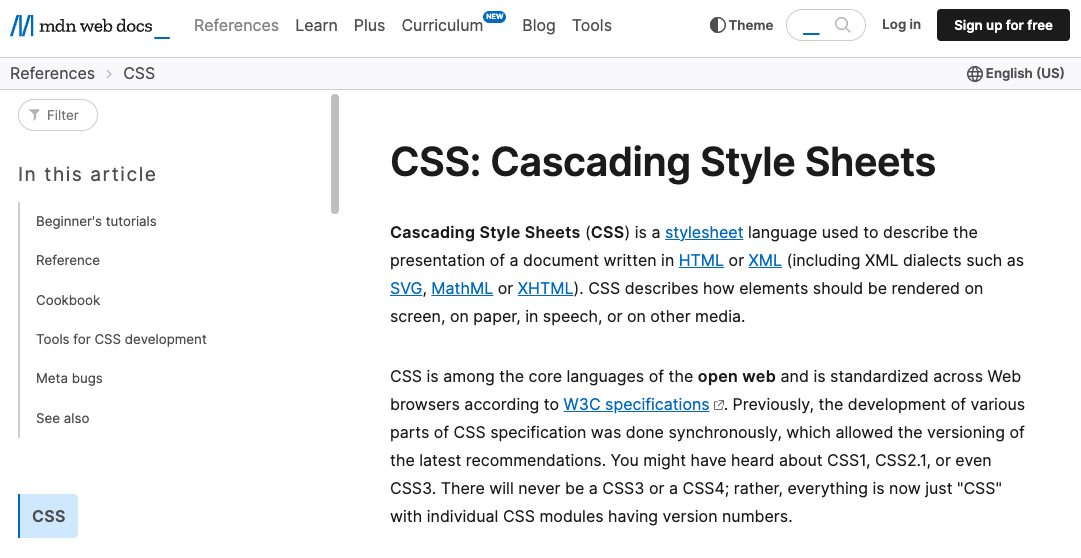Click the sidebar vertical scrollbar
The height and width of the screenshot is (558, 1081).
[x=335, y=154]
